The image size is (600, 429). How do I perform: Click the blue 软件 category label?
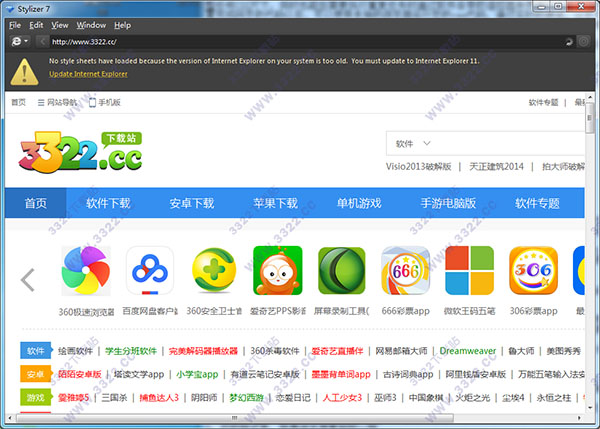[36, 351]
